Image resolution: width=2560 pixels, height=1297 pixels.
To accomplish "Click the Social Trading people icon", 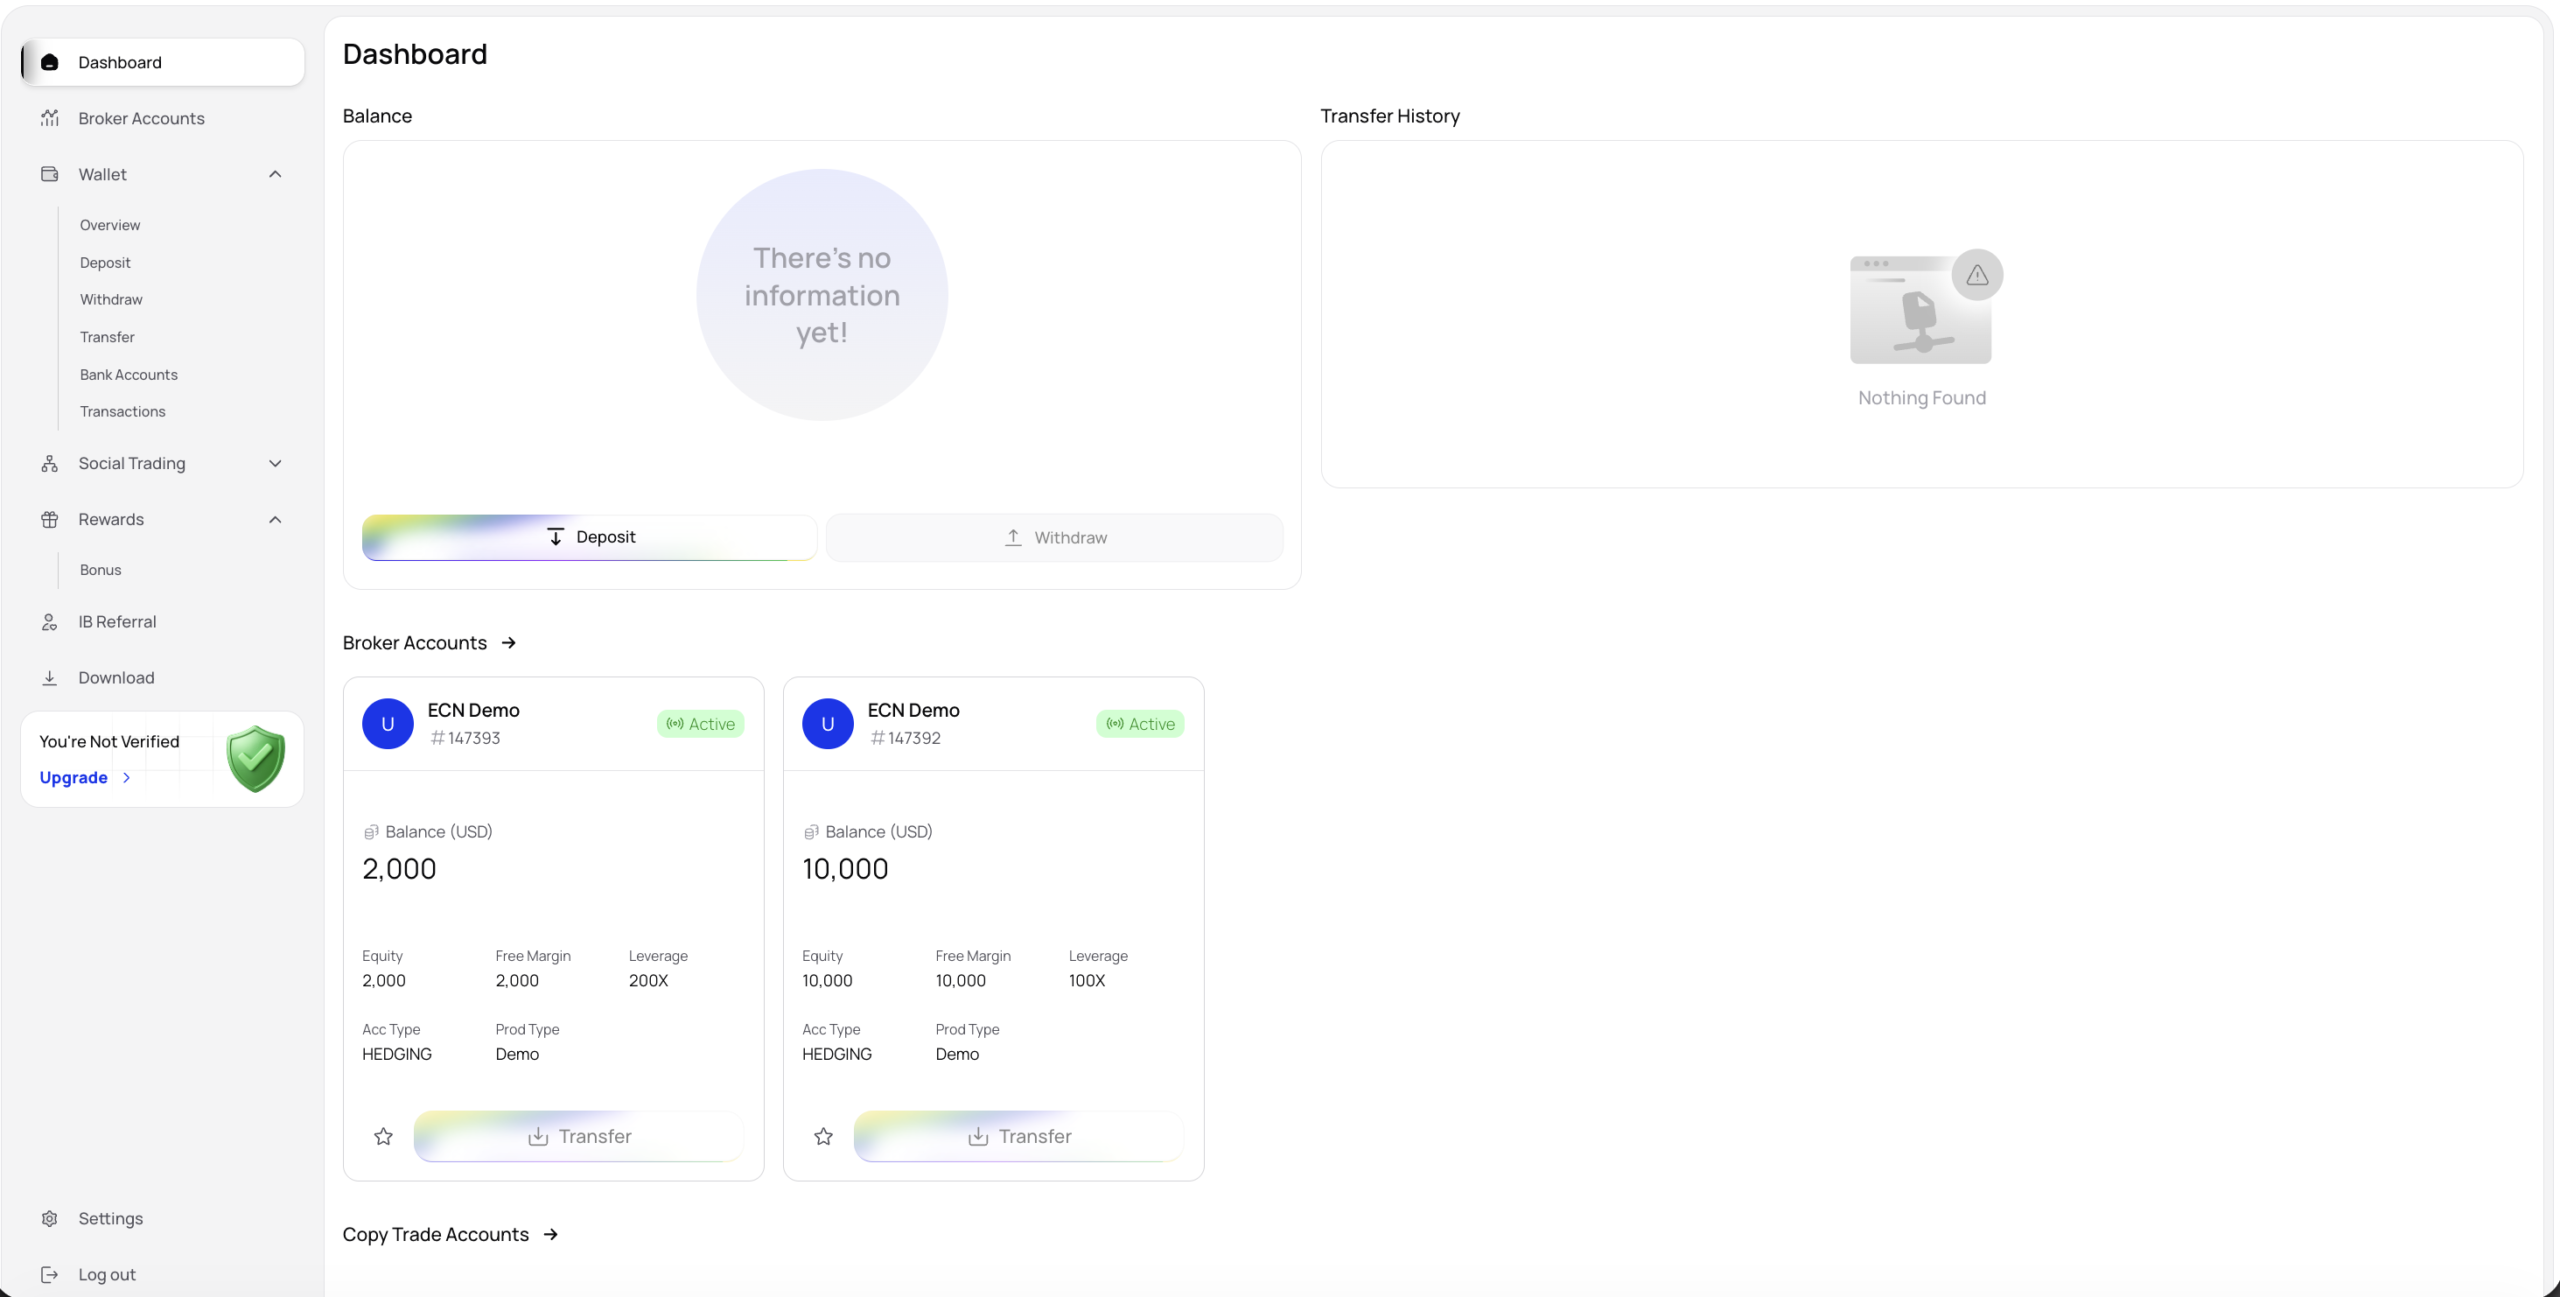I will pyautogui.click(x=50, y=463).
